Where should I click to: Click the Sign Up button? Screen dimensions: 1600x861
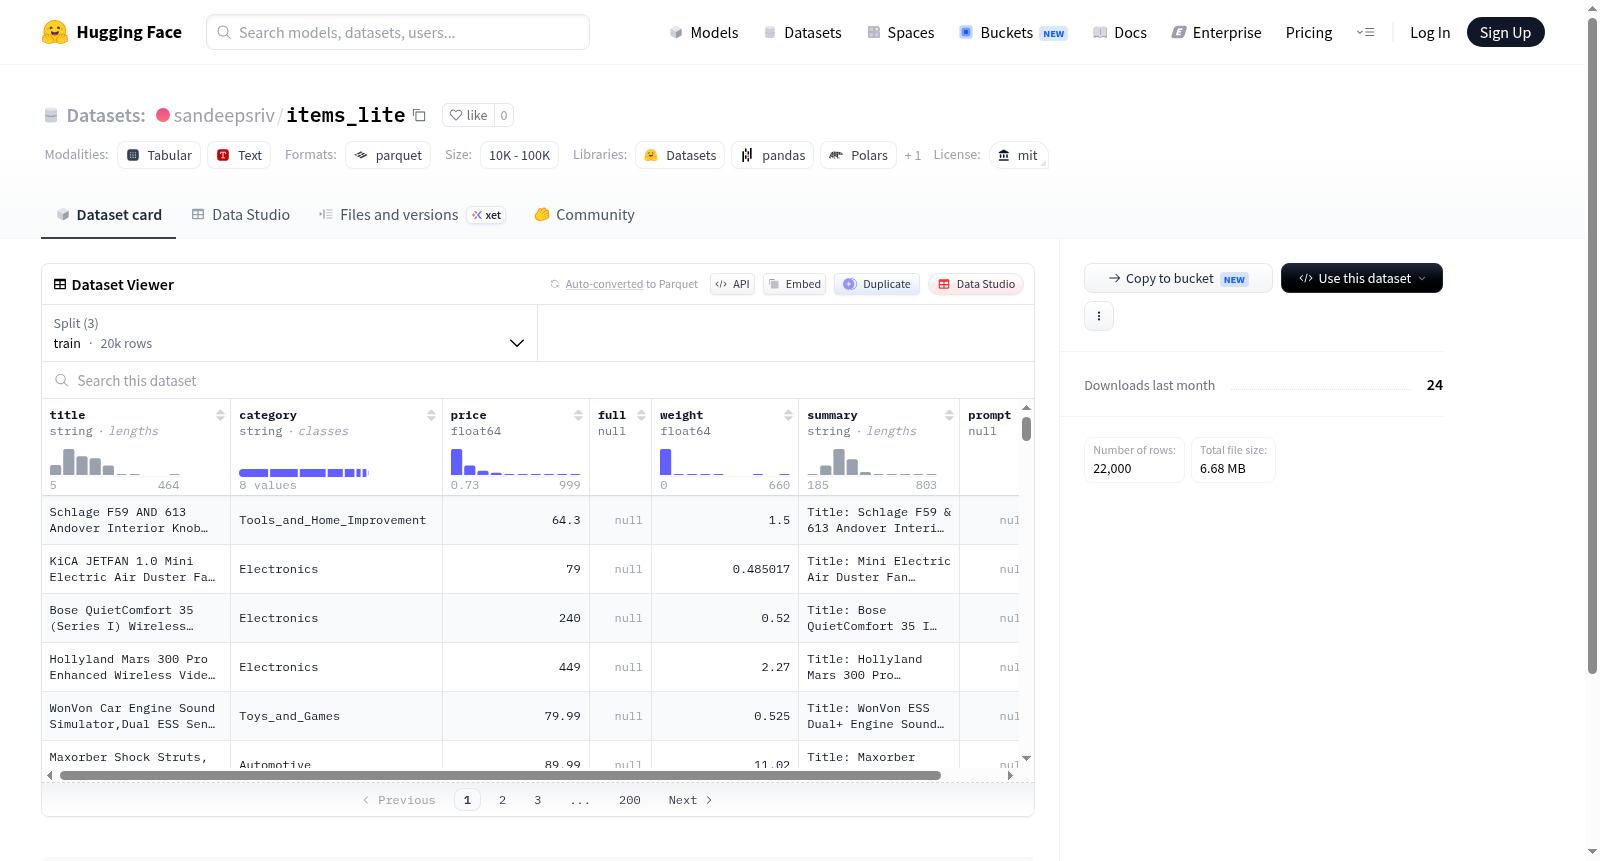pyautogui.click(x=1506, y=32)
